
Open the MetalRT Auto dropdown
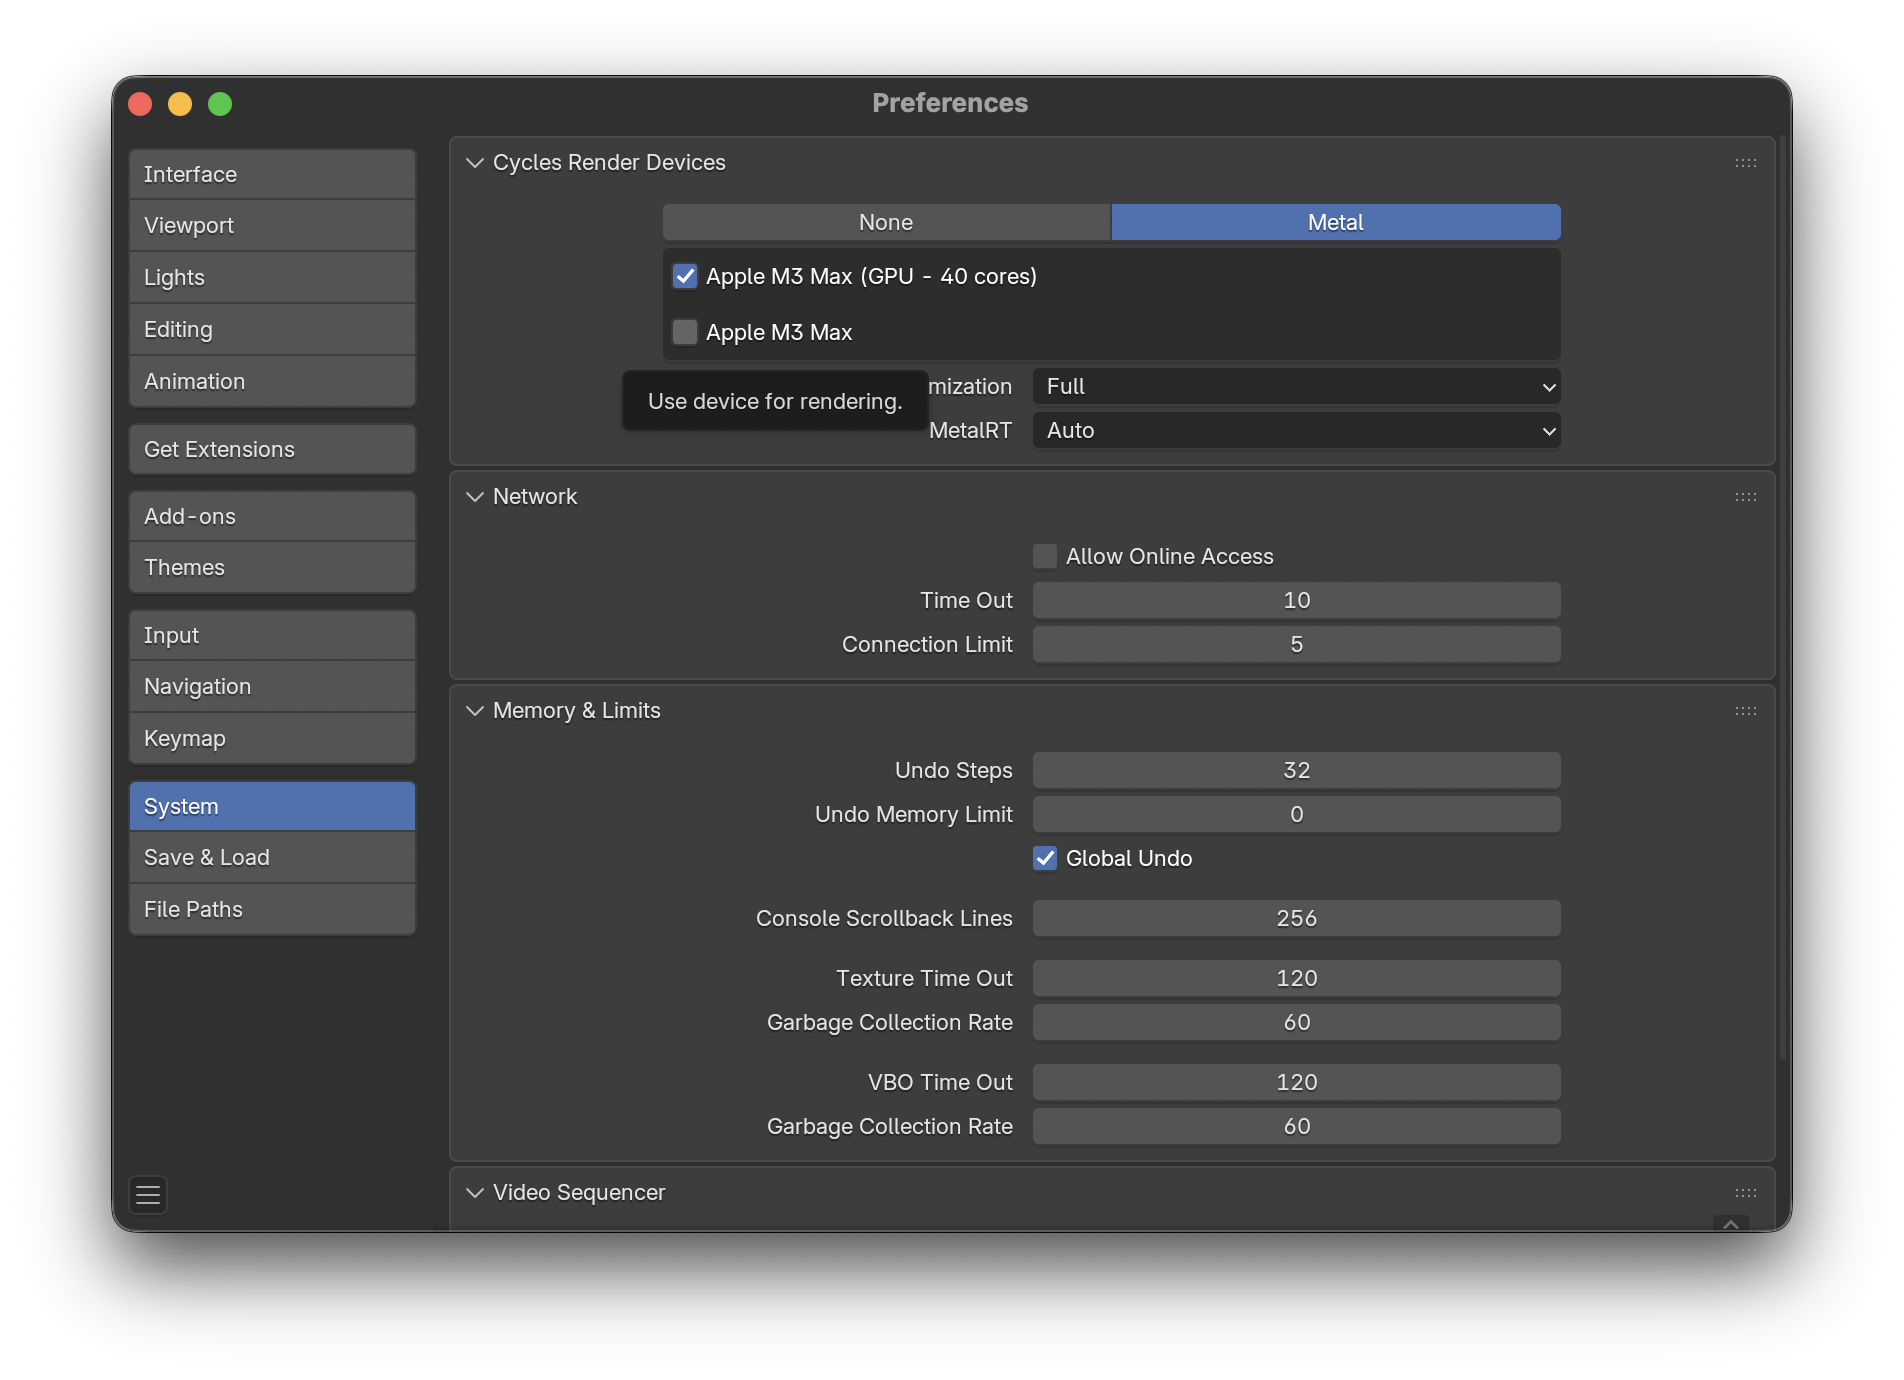coord(1296,431)
